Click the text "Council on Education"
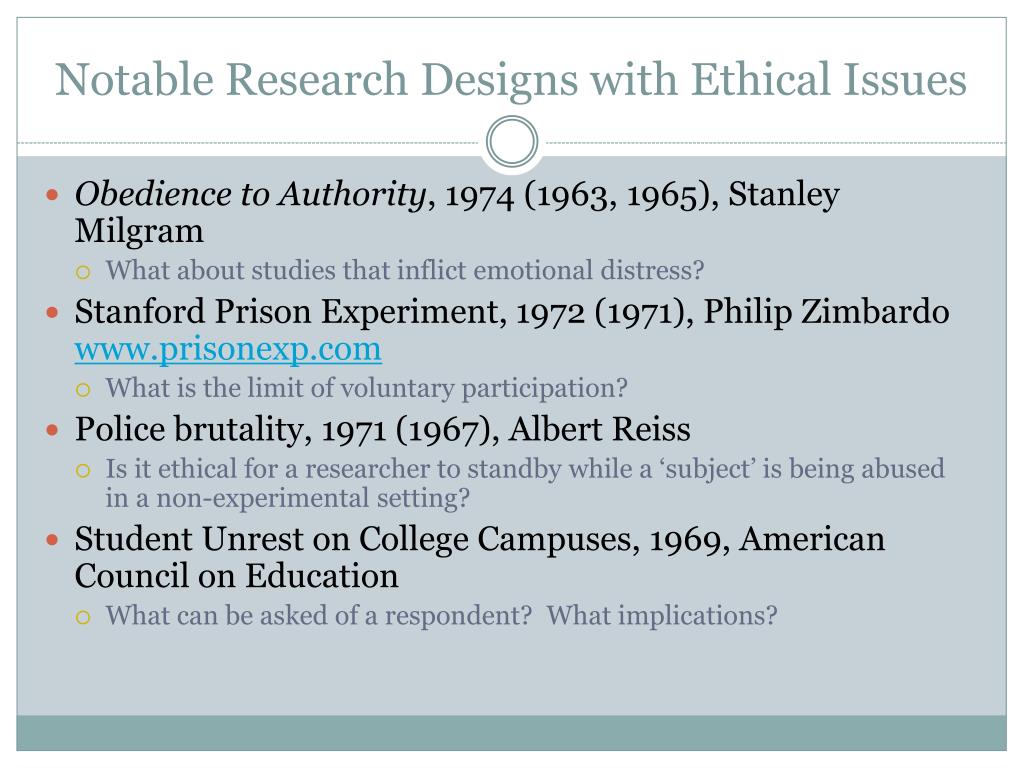1024x768 pixels. (236, 576)
